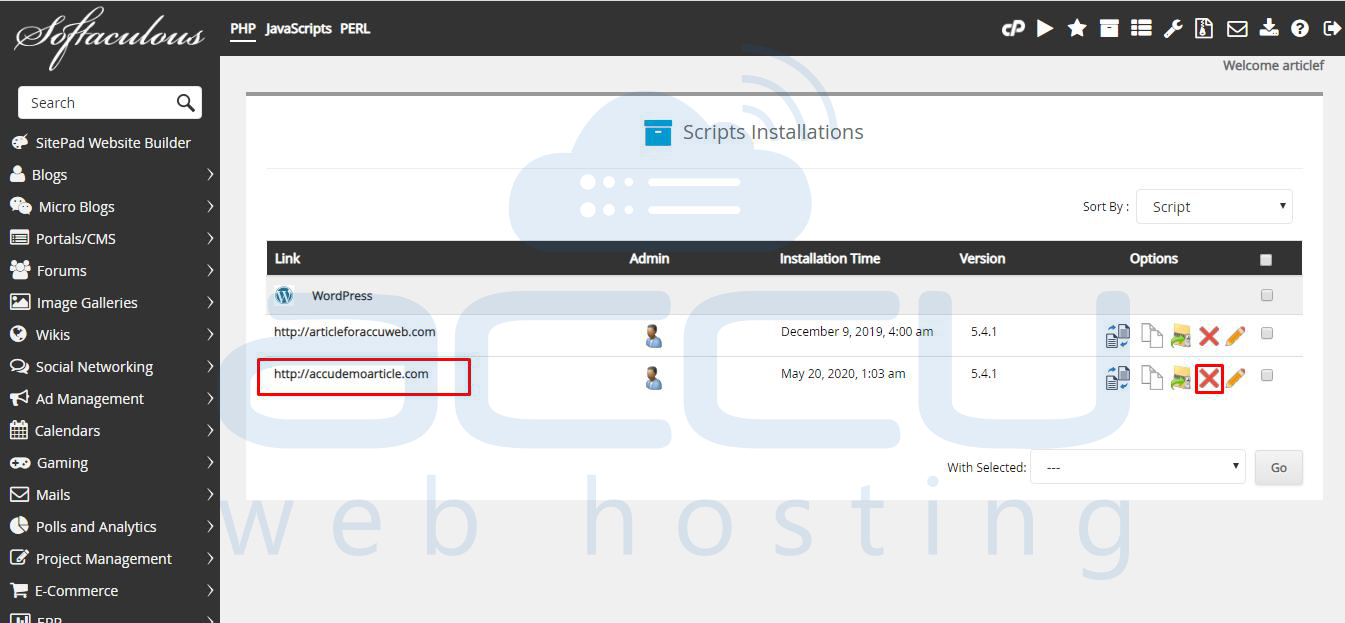The height and width of the screenshot is (623, 1345).
Task: Expand the Polls and Analytics arrow
Action: click(x=210, y=526)
